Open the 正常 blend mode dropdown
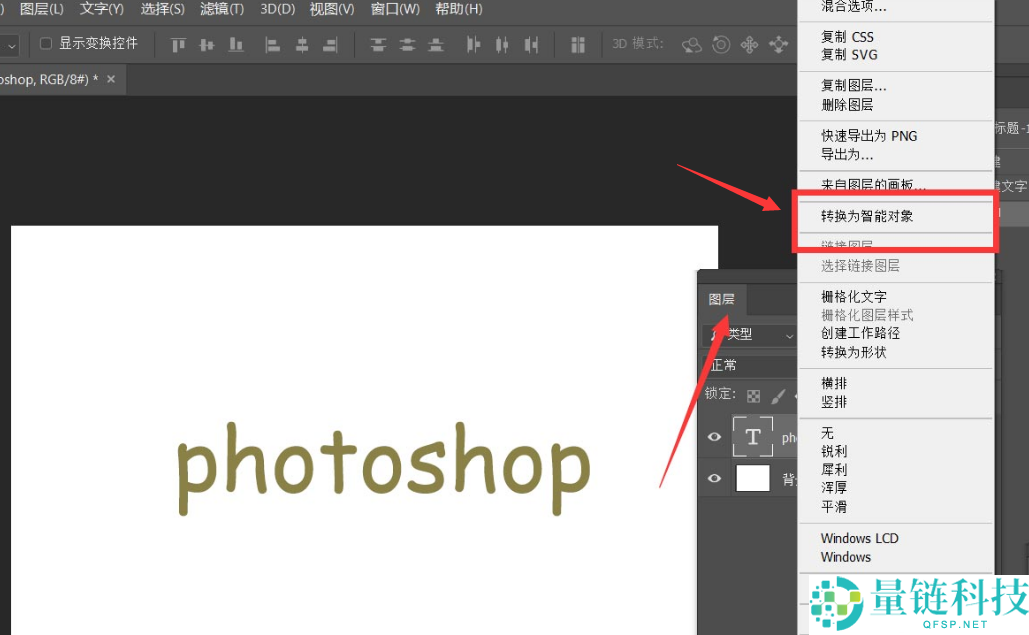The image size is (1029, 635). pos(750,365)
